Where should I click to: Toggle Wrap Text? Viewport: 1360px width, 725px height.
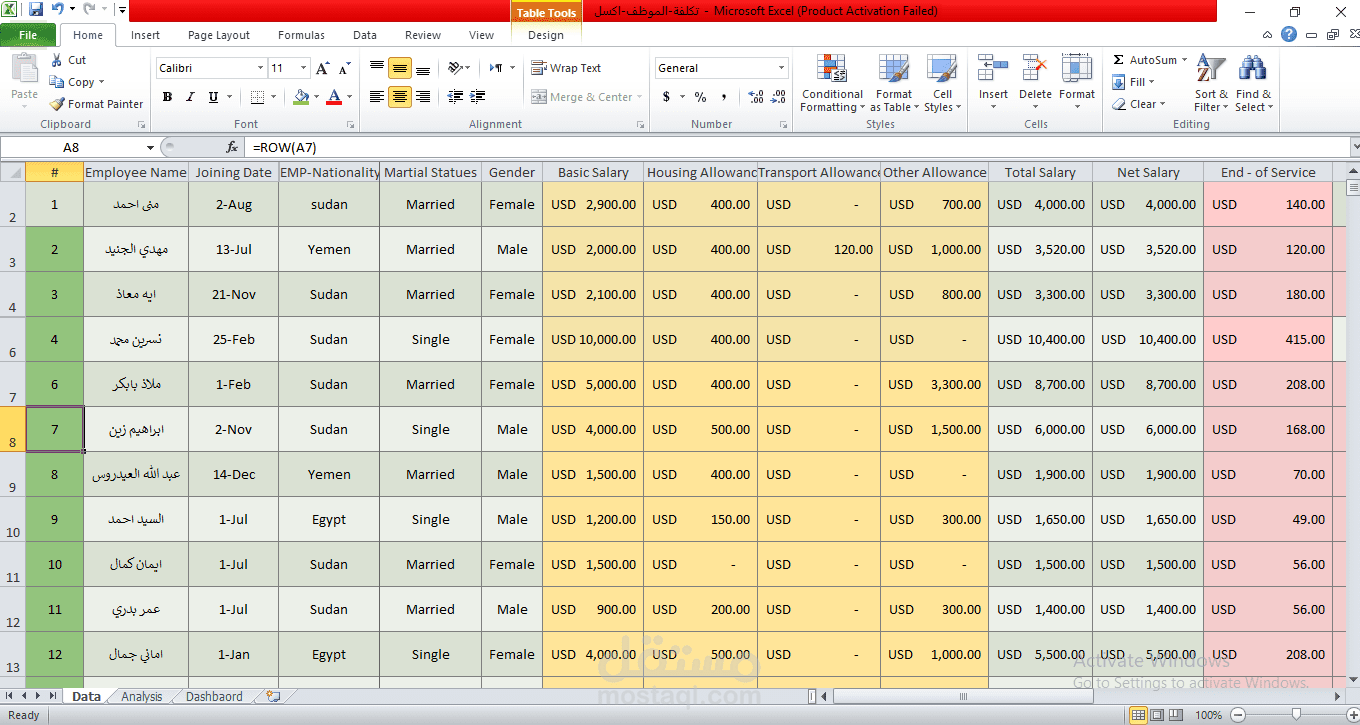coord(566,68)
